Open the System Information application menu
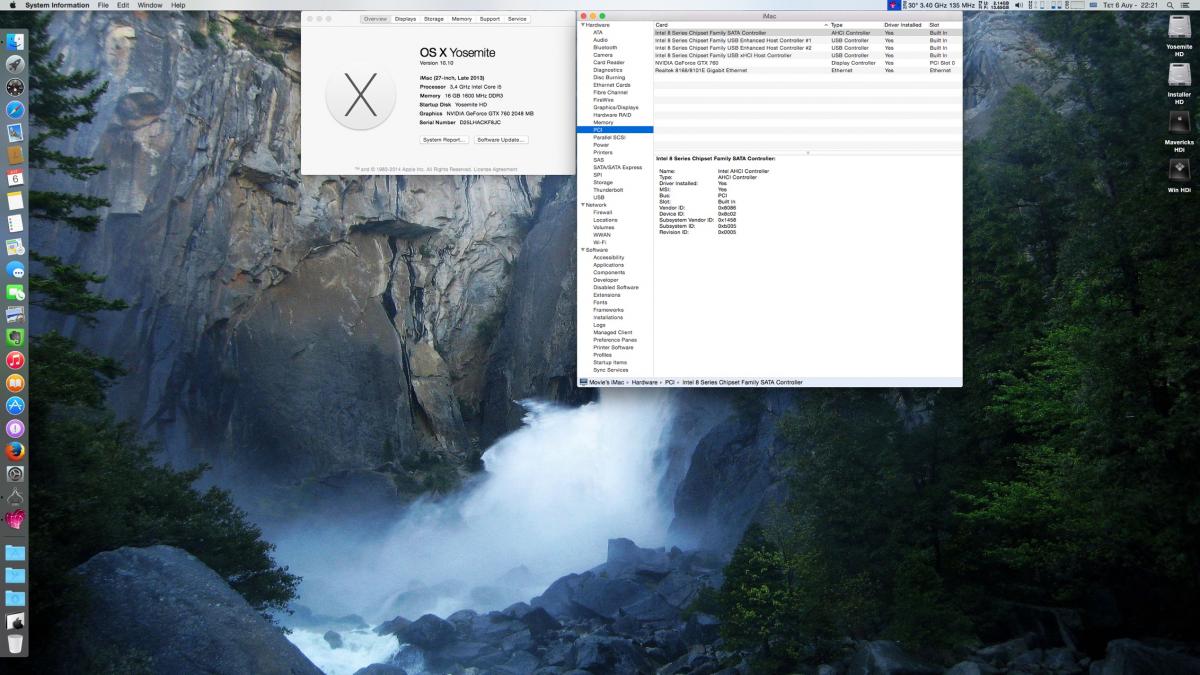Screen dimensions: 1200x675 57,5
